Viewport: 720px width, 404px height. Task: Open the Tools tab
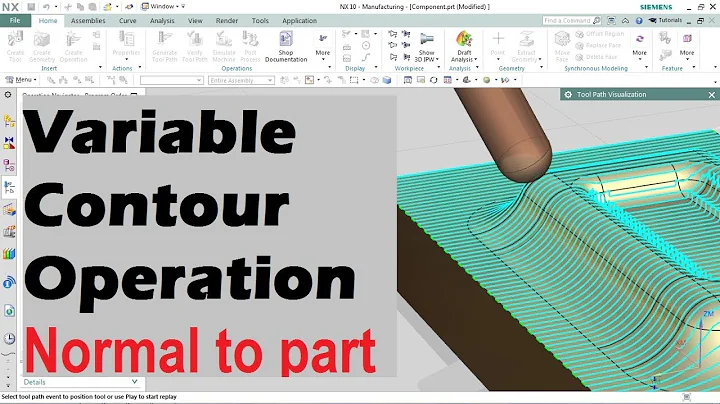click(x=260, y=21)
